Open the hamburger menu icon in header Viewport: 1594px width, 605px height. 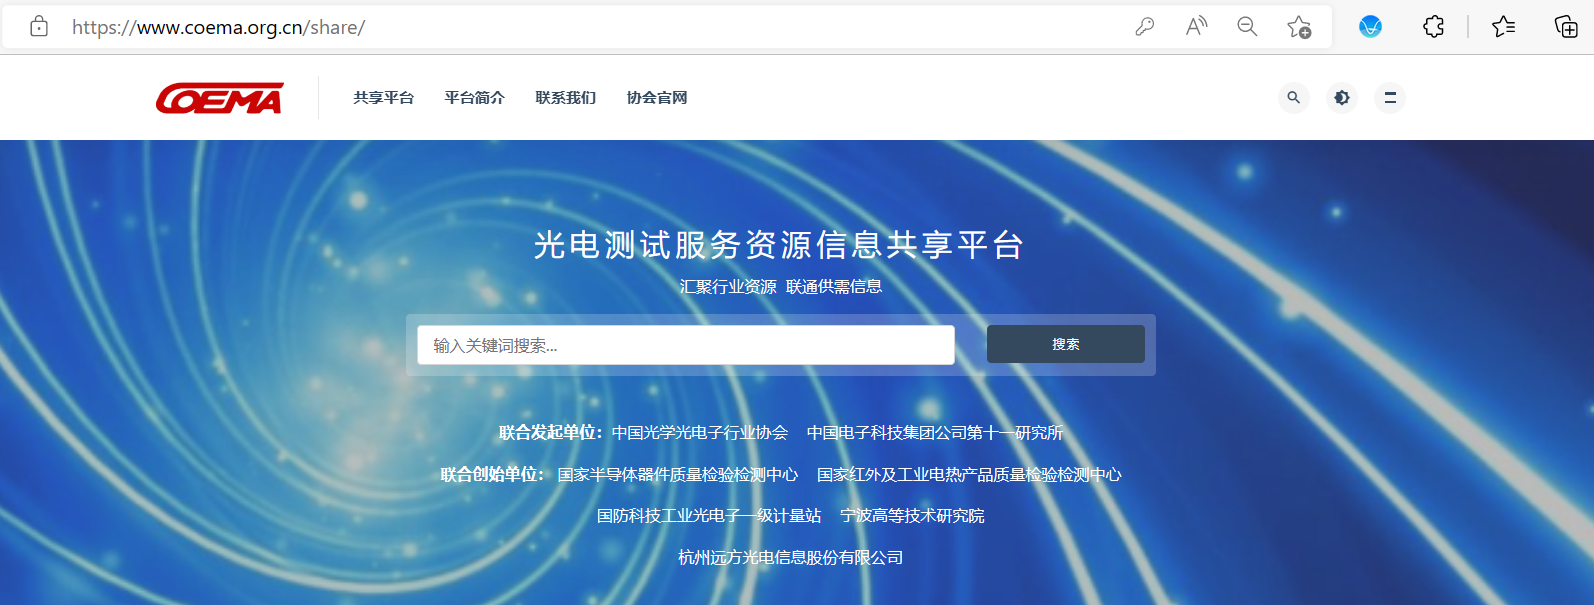click(1390, 98)
